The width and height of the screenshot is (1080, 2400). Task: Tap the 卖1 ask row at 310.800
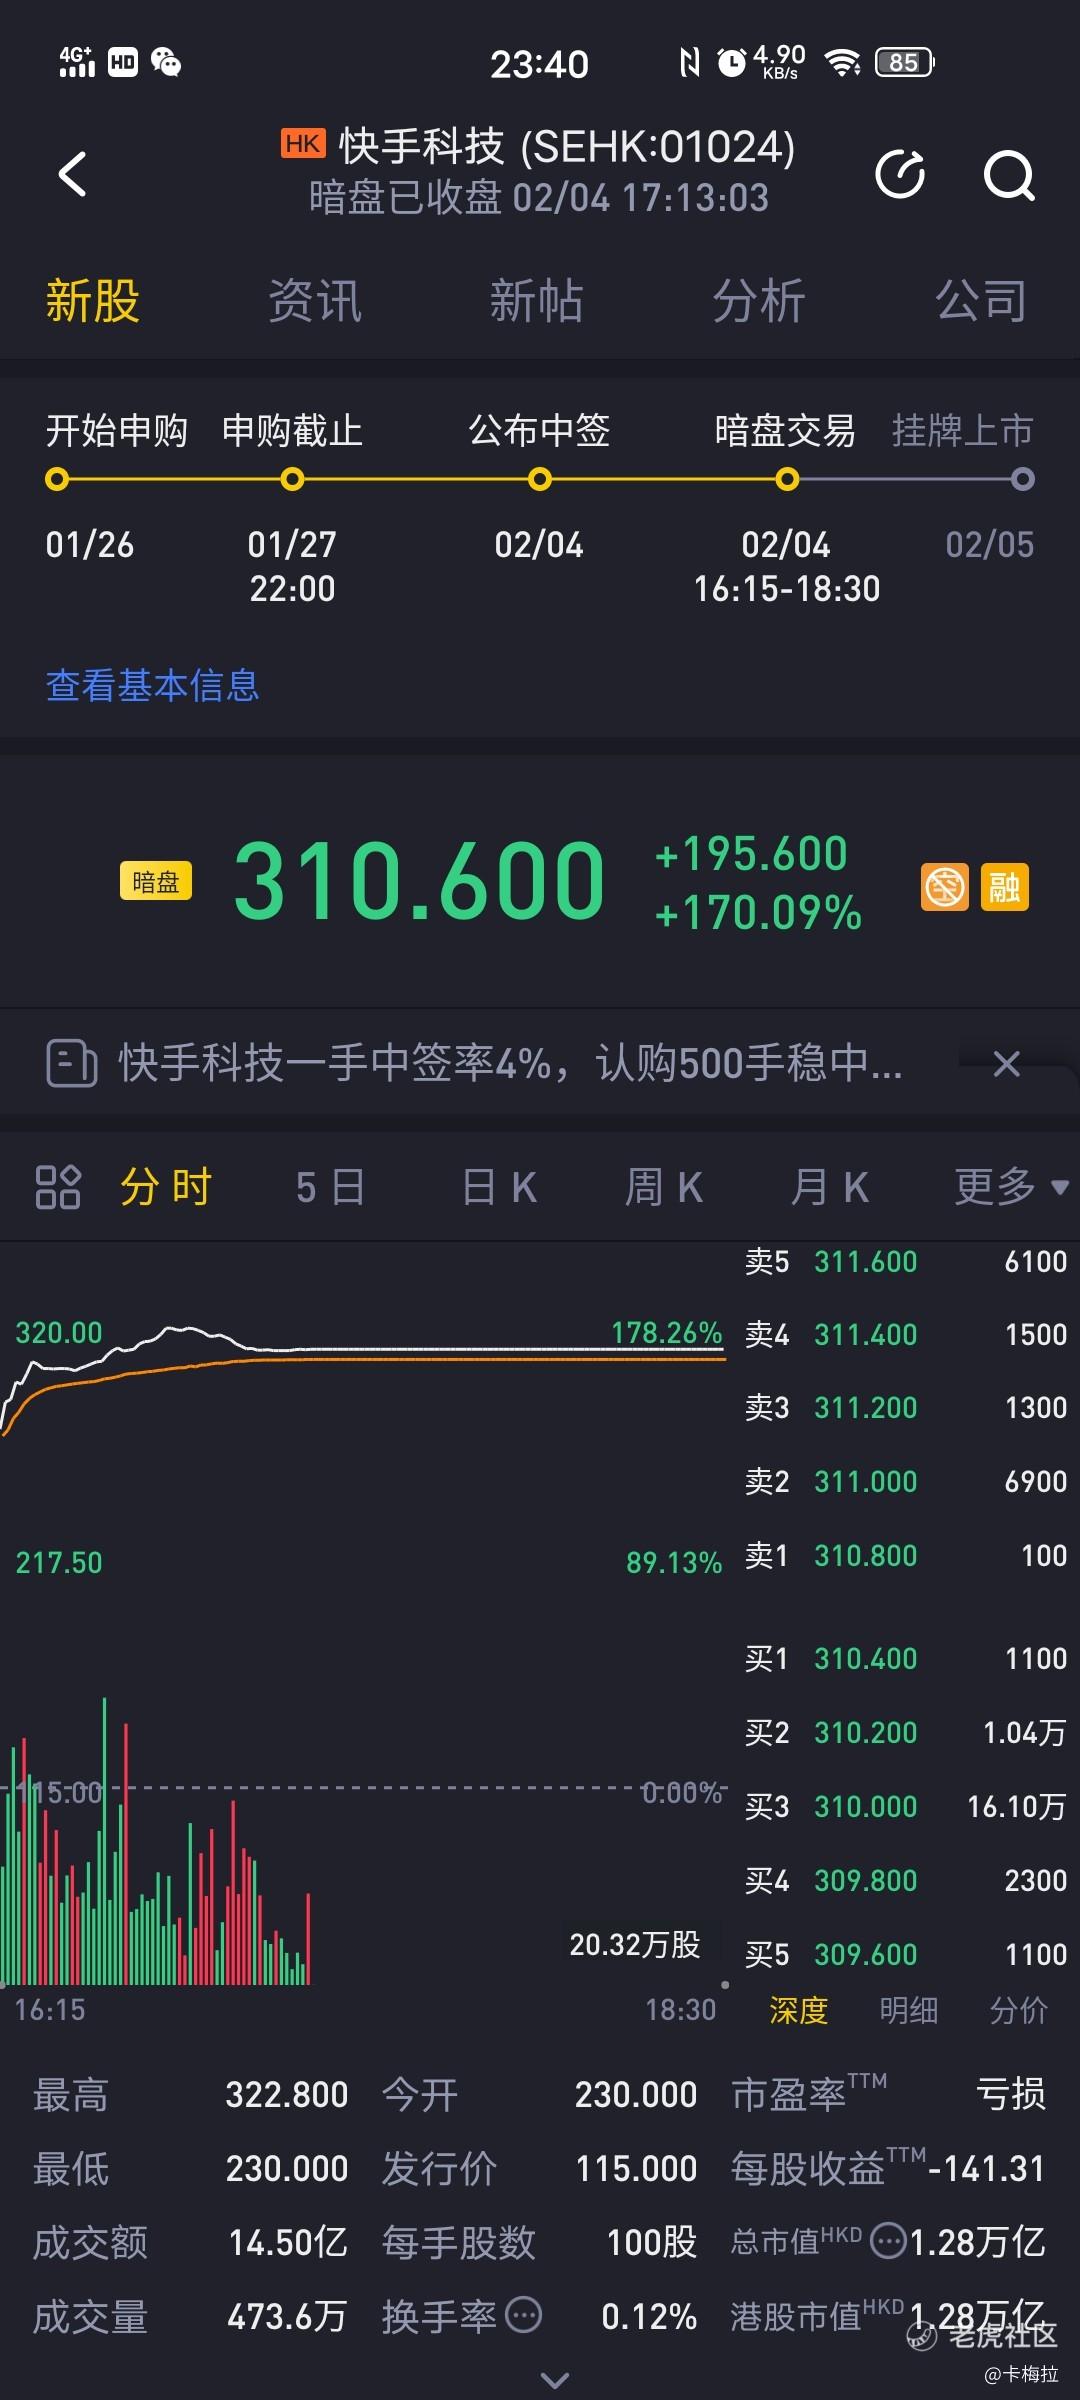(906, 1556)
